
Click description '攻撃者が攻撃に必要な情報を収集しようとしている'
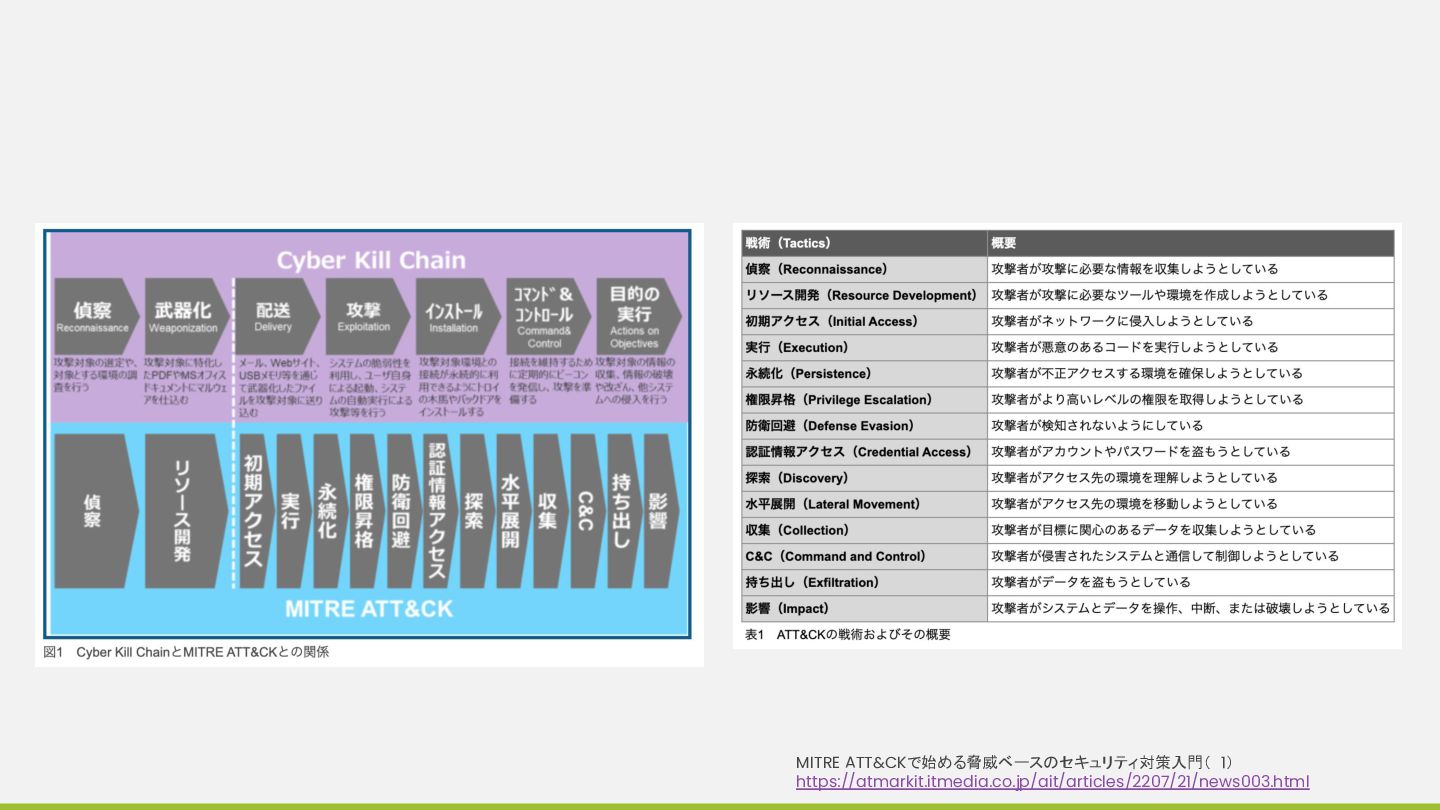[1134, 269]
